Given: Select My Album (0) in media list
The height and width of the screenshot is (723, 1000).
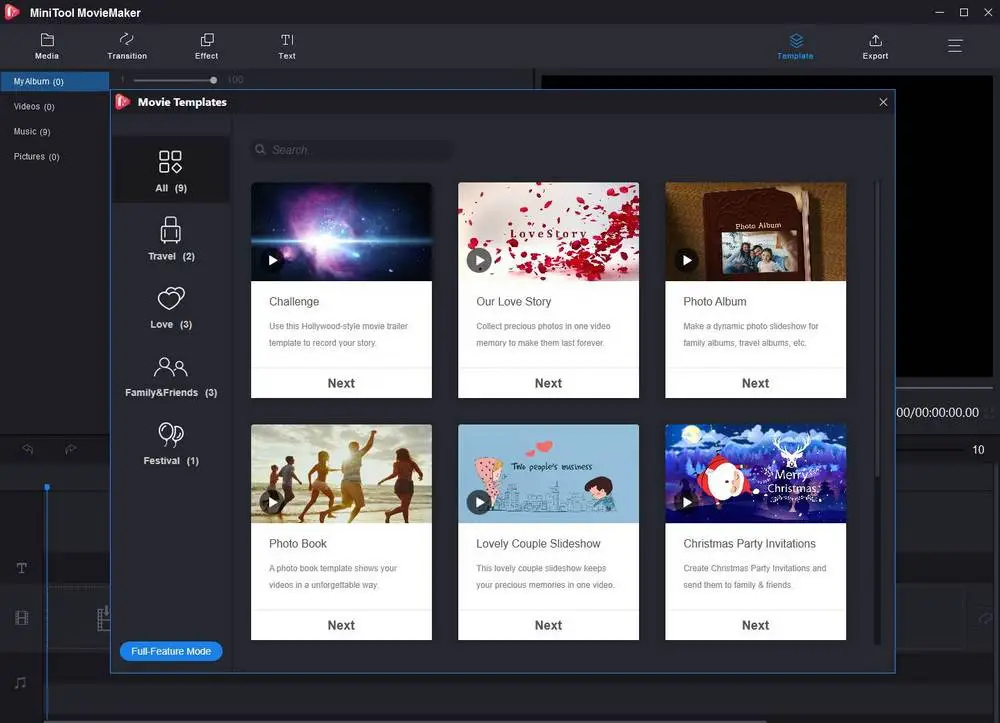Looking at the screenshot, I should pos(54,82).
